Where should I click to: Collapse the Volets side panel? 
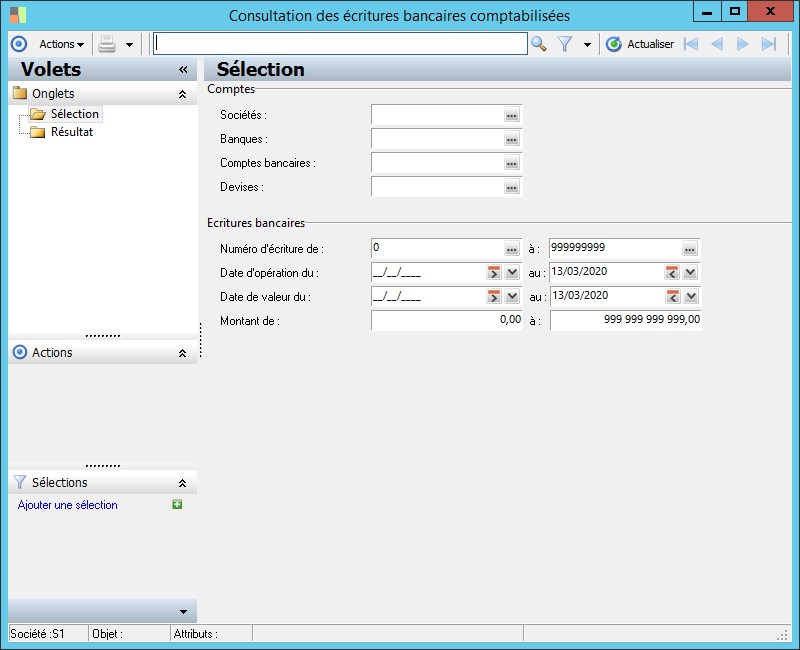183,70
